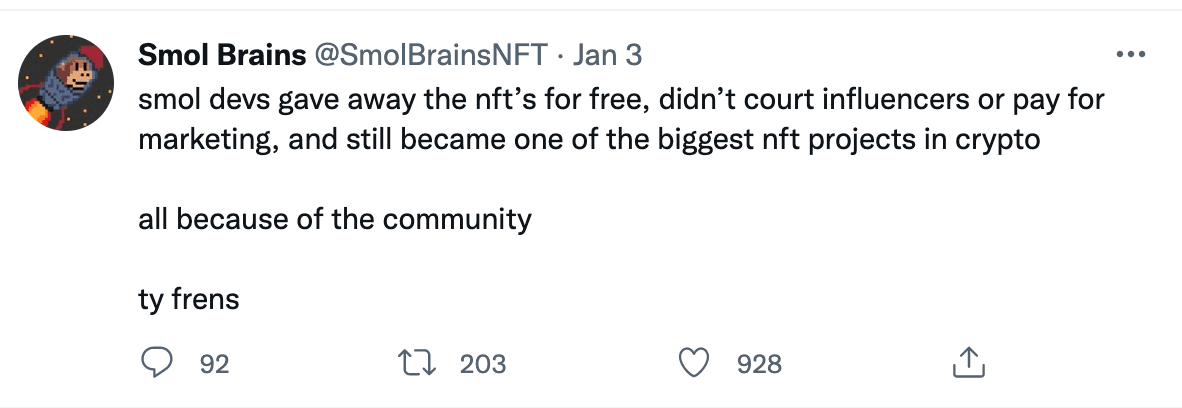Click the 928 likes count
The width and height of the screenshot is (1182, 408).
759,364
